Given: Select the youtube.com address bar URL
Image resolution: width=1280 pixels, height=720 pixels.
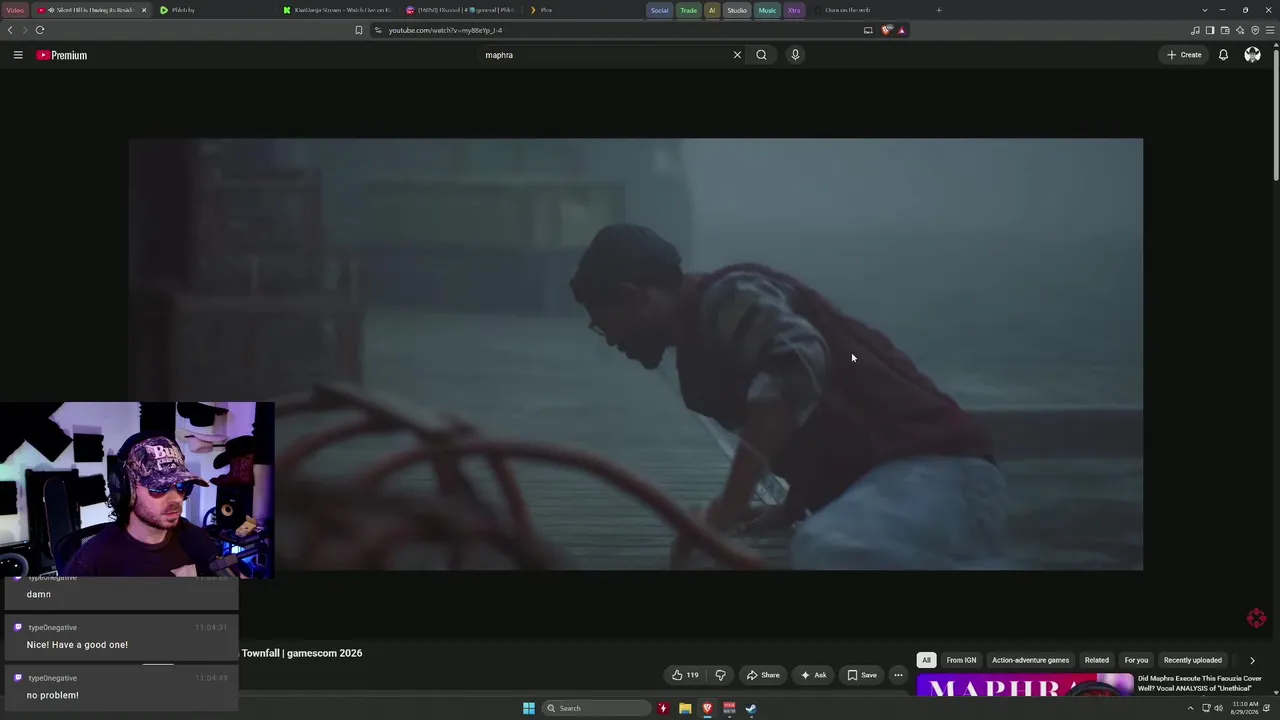Looking at the screenshot, I should point(445,30).
